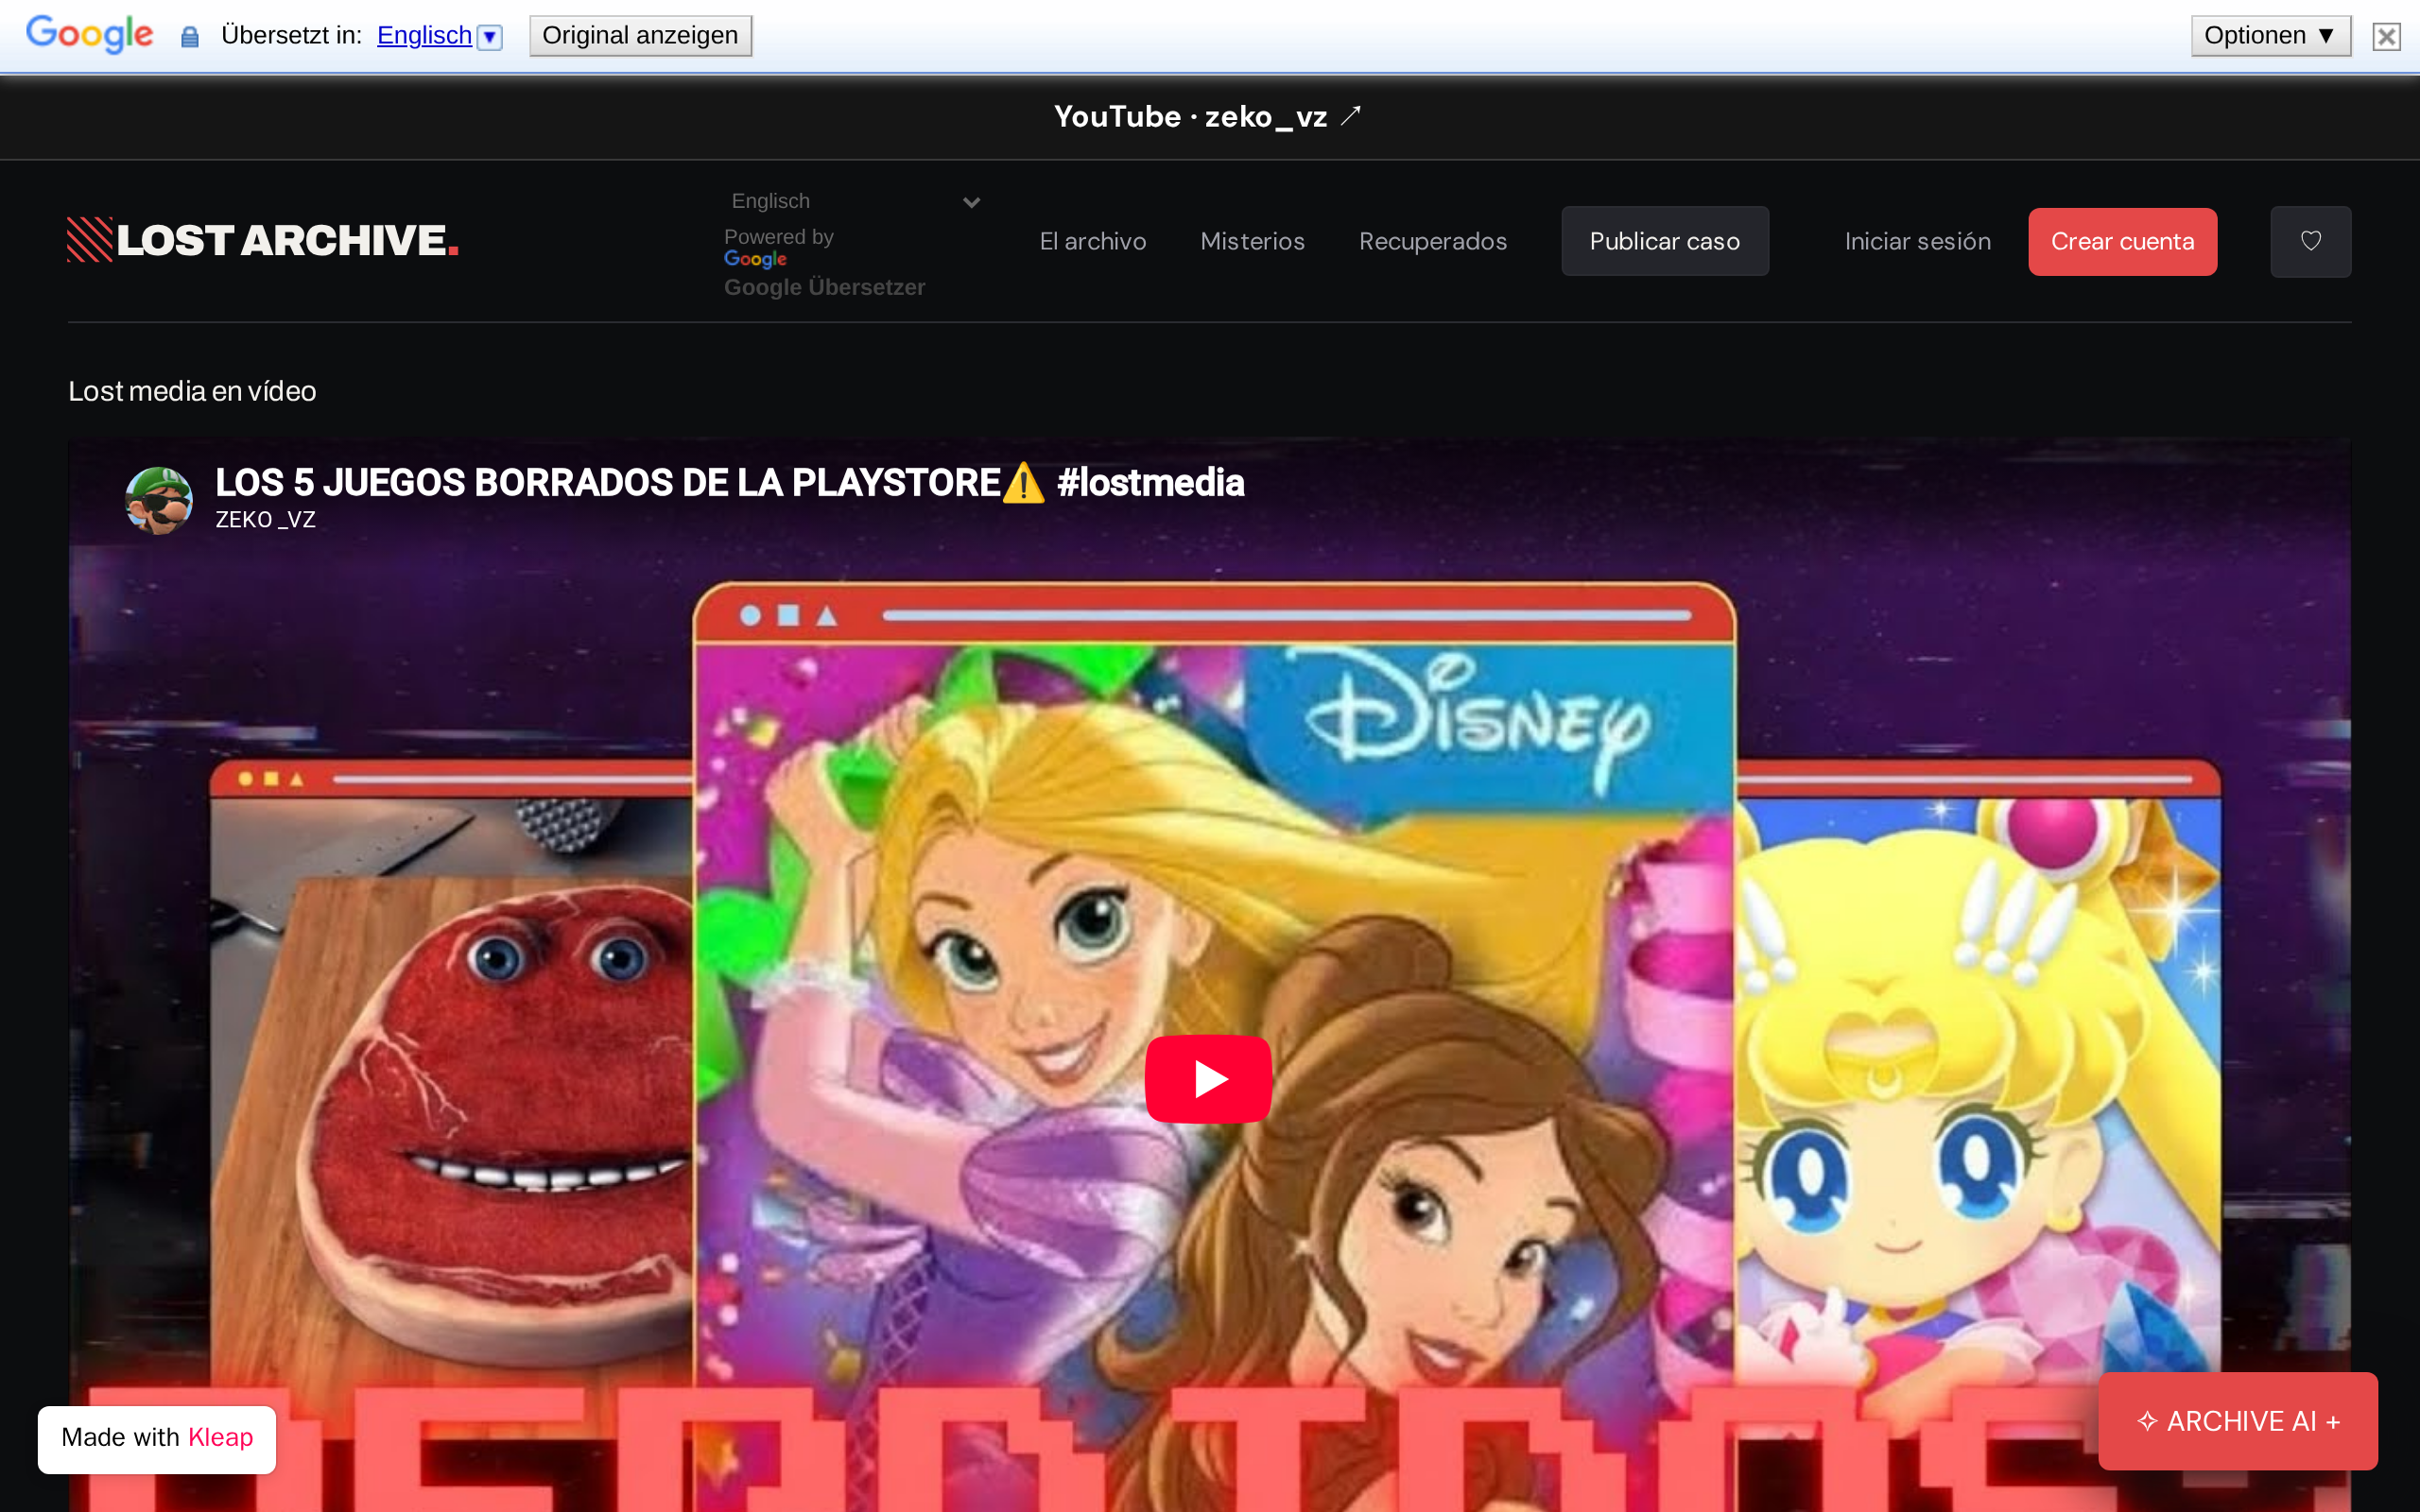Click Original anzeigen button
Image resolution: width=2420 pixels, height=1512 pixels.
pyautogui.click(x=640, y=36)
